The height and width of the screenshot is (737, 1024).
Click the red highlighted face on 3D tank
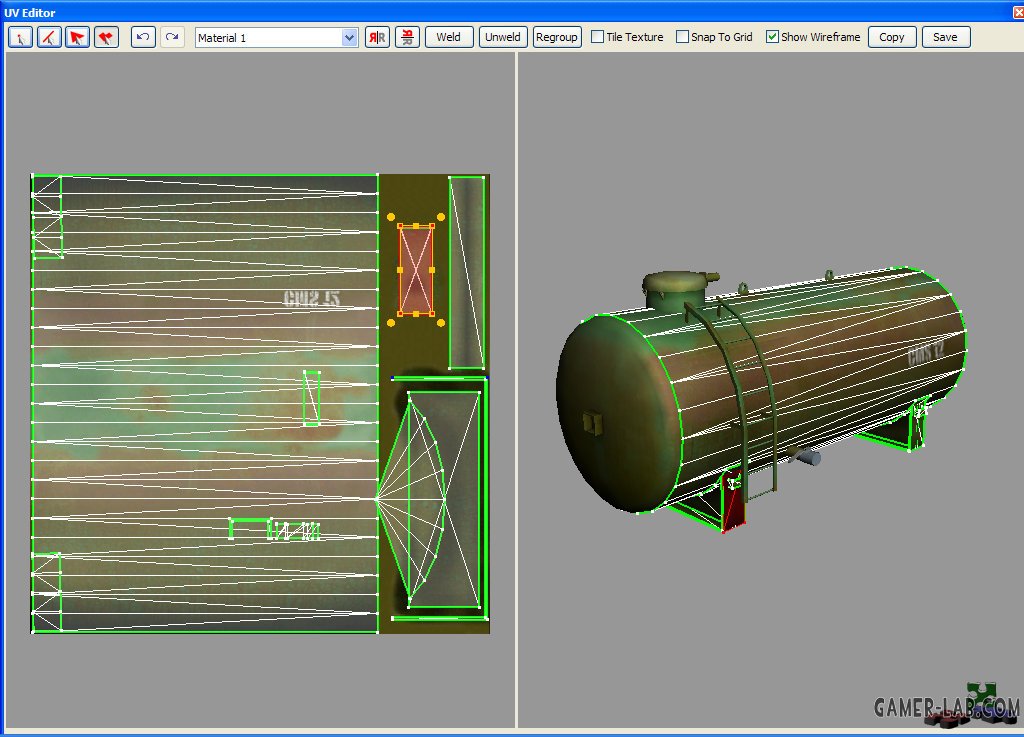click(734, 503)
